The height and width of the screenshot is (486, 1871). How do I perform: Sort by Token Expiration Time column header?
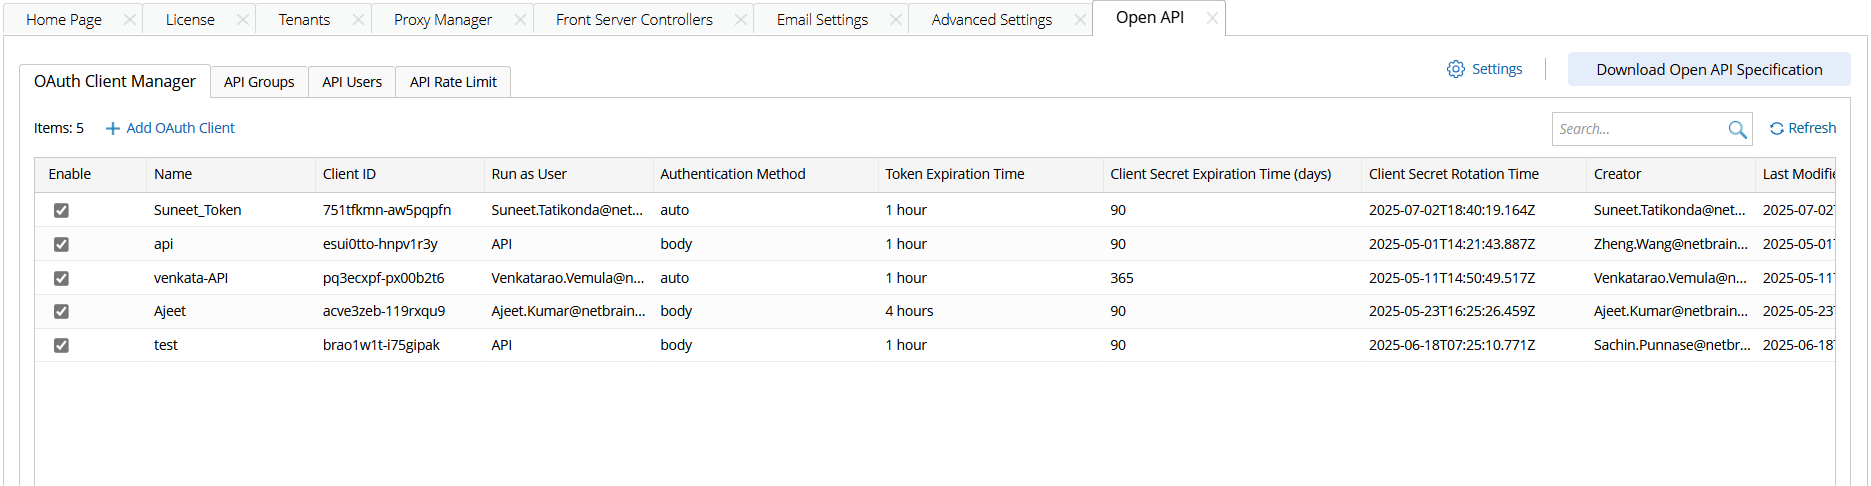954,174
